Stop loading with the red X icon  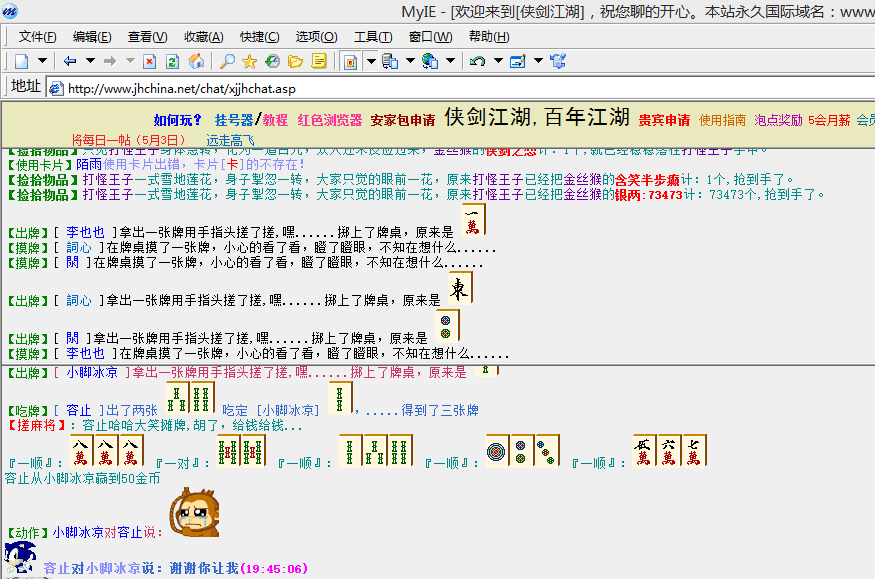150,61
